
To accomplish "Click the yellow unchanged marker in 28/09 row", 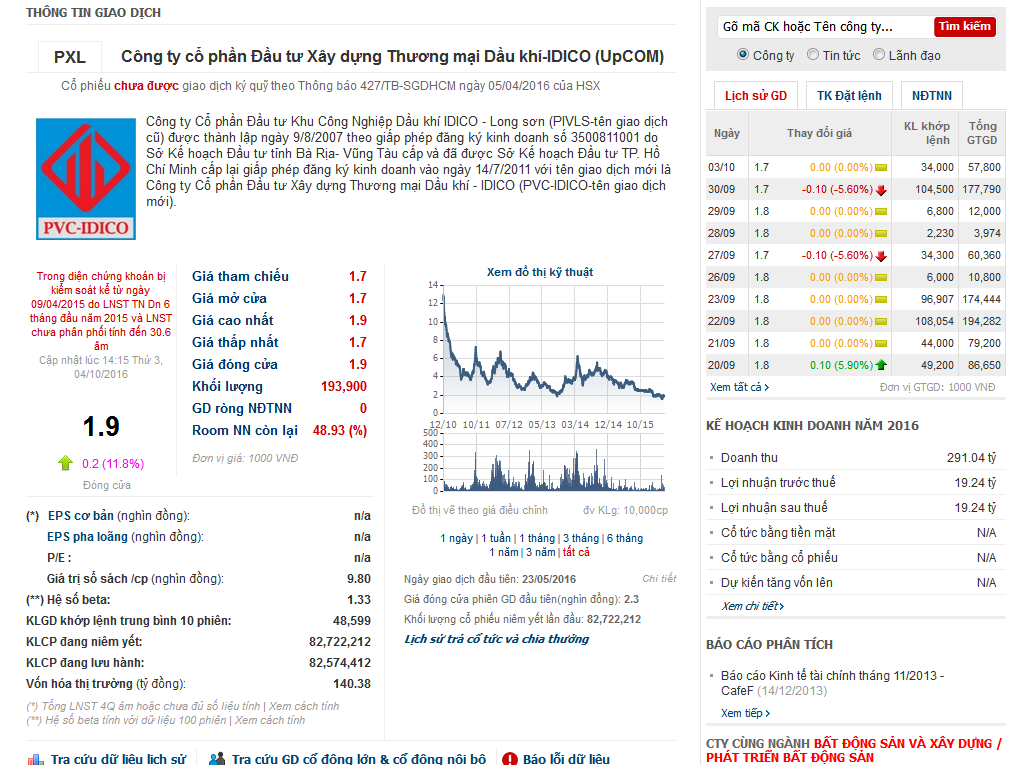I will [x=881, y=233].
